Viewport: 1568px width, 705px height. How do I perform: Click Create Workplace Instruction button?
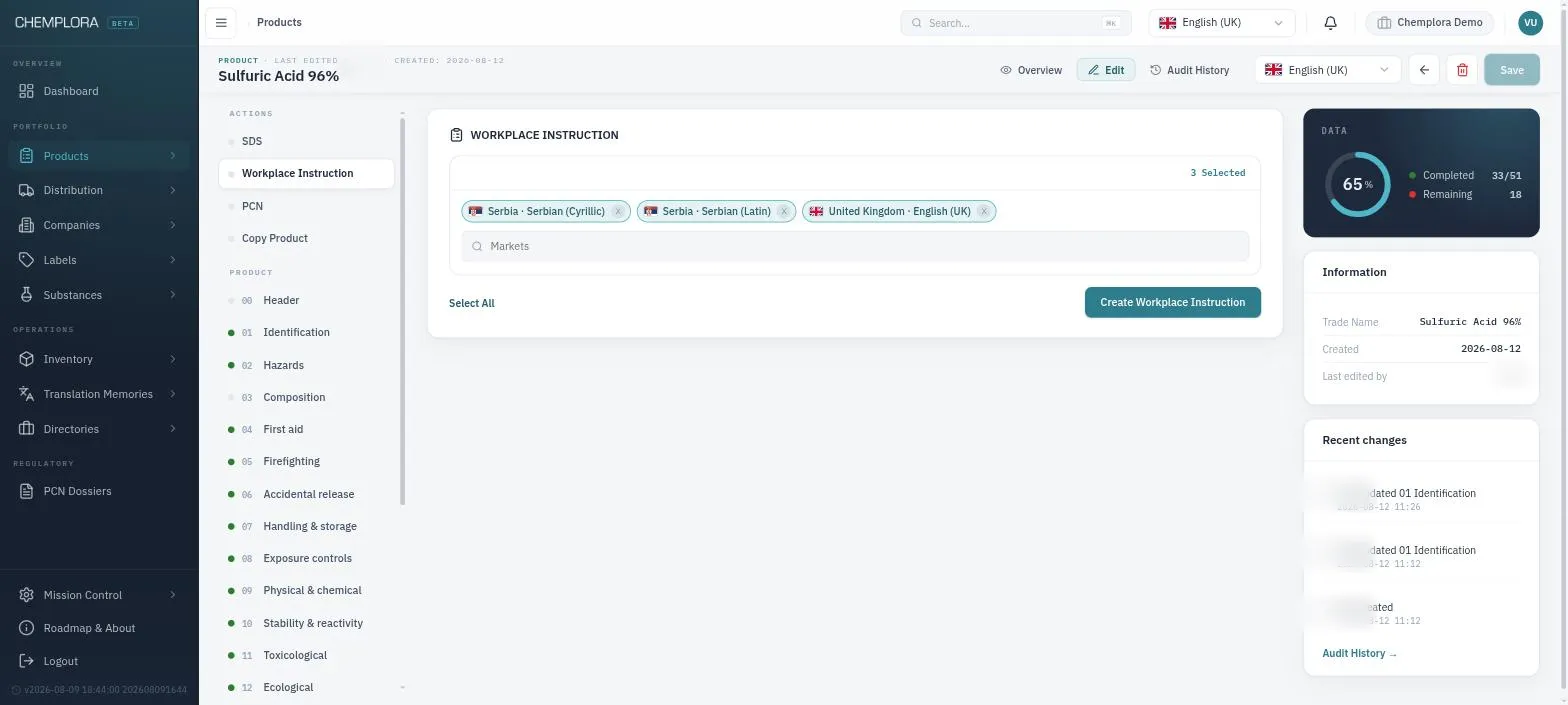1172,302
